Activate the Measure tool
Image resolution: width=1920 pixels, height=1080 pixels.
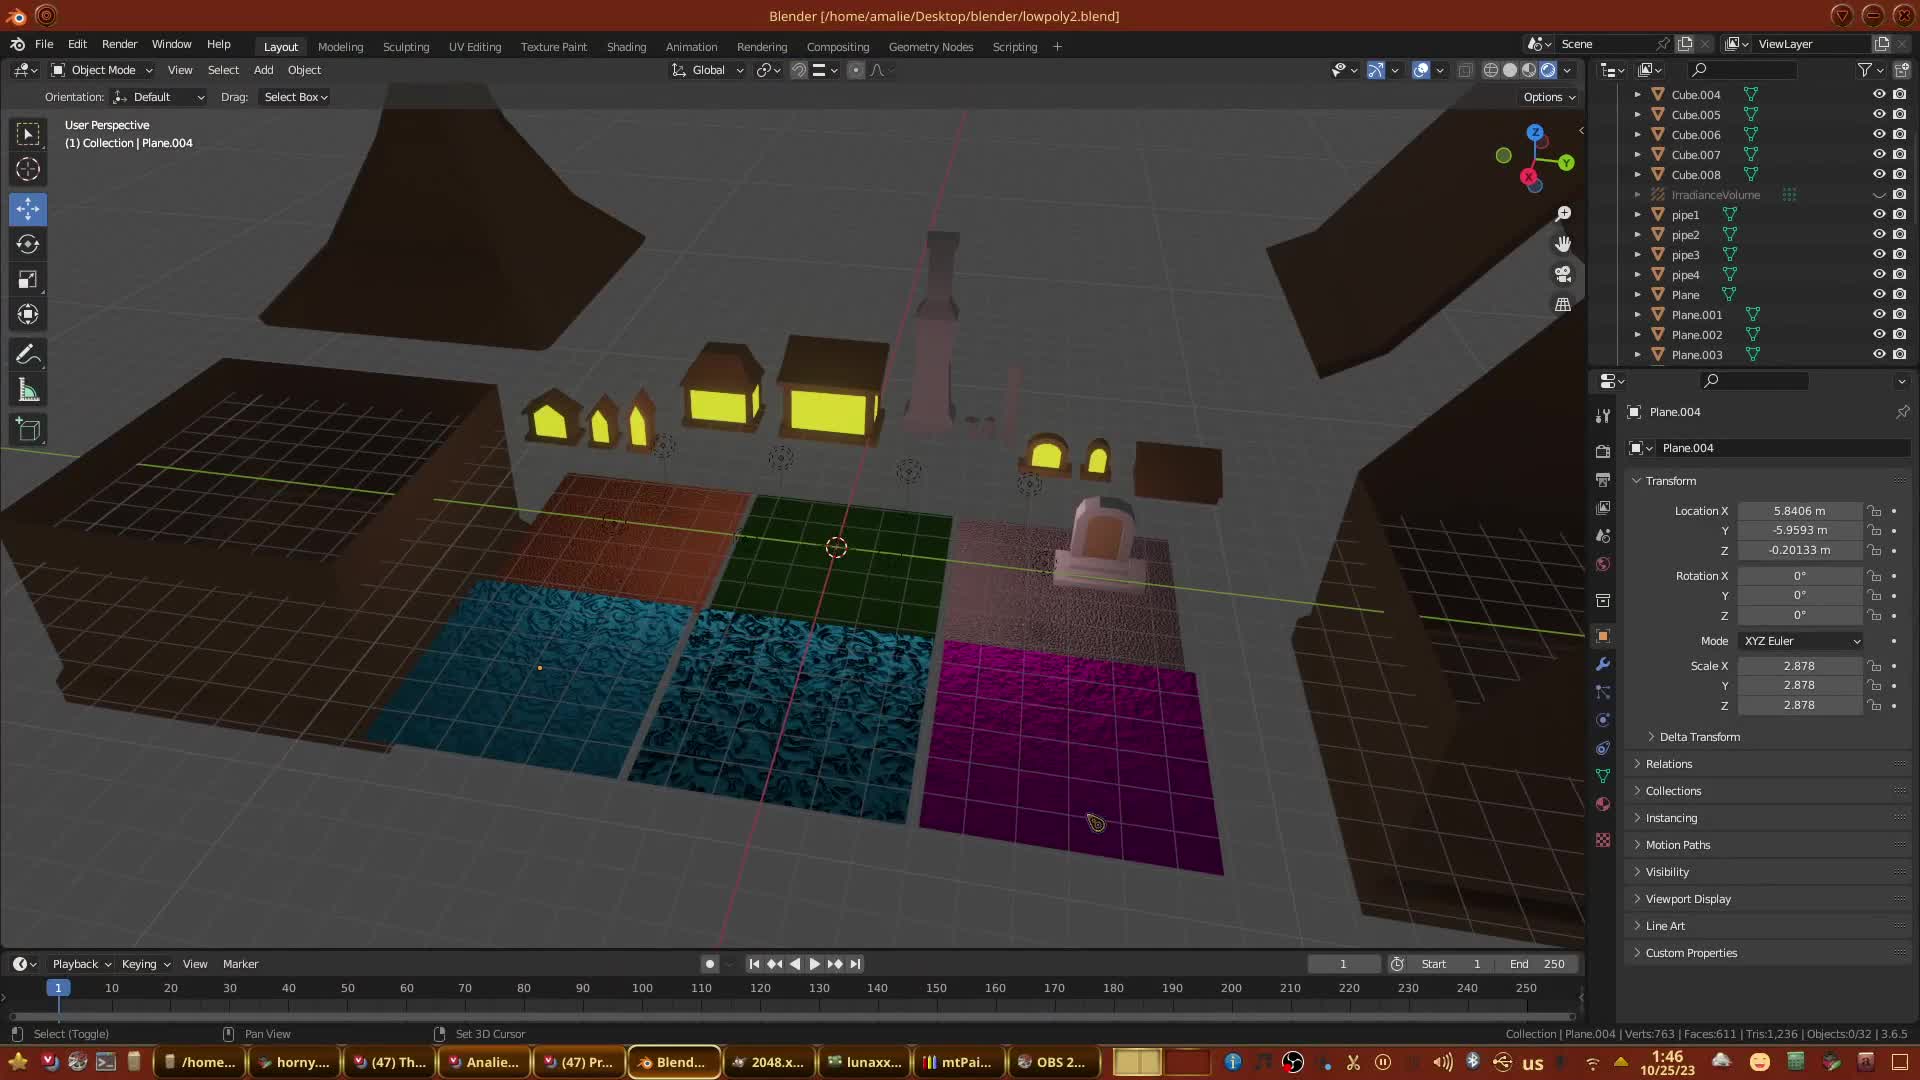click(x=28, y=391)
